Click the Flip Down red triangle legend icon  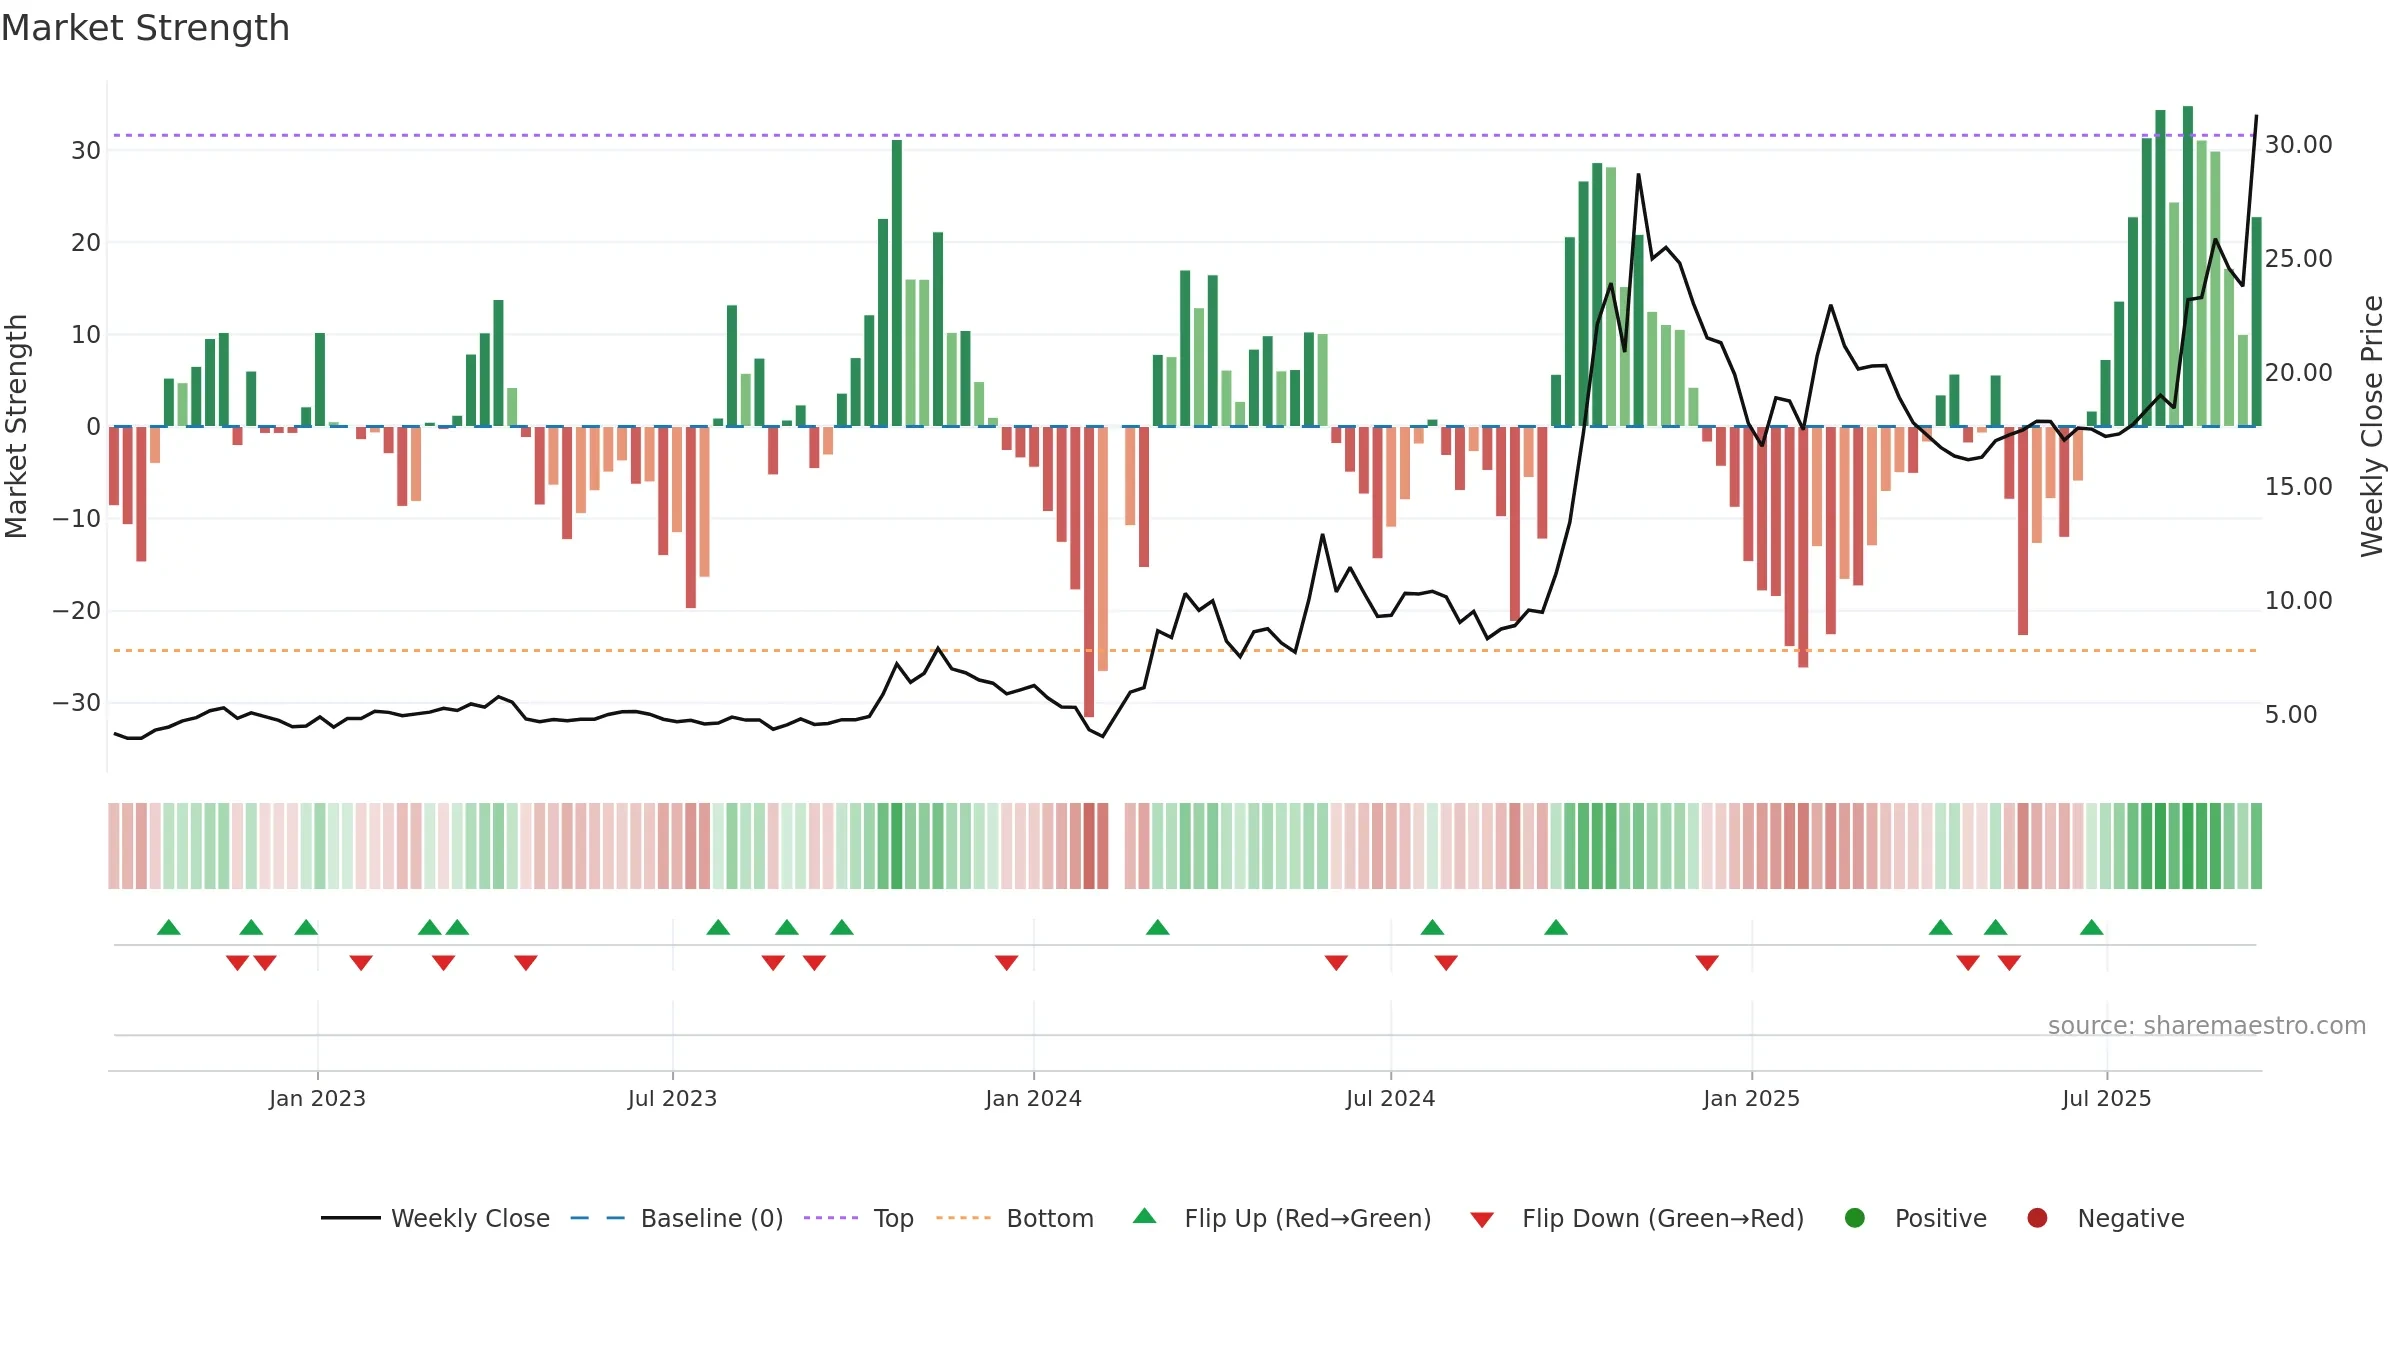click(x=1482, y=1219)
